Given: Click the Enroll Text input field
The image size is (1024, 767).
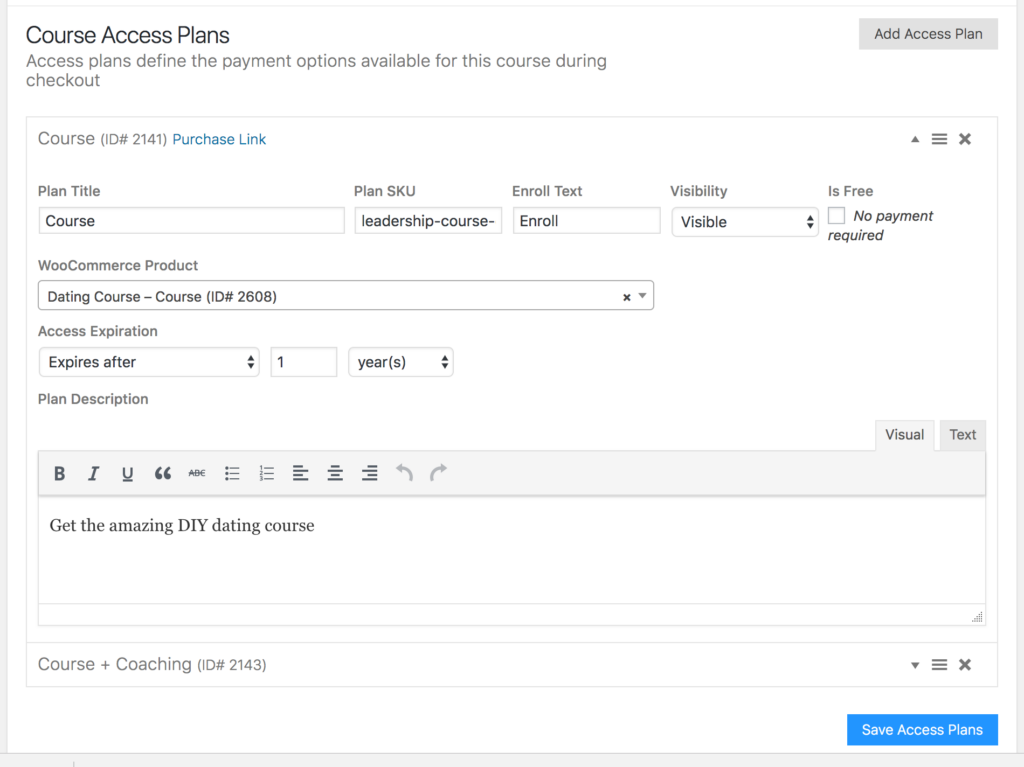Looking at the screenshot, I should pos(586,221).
